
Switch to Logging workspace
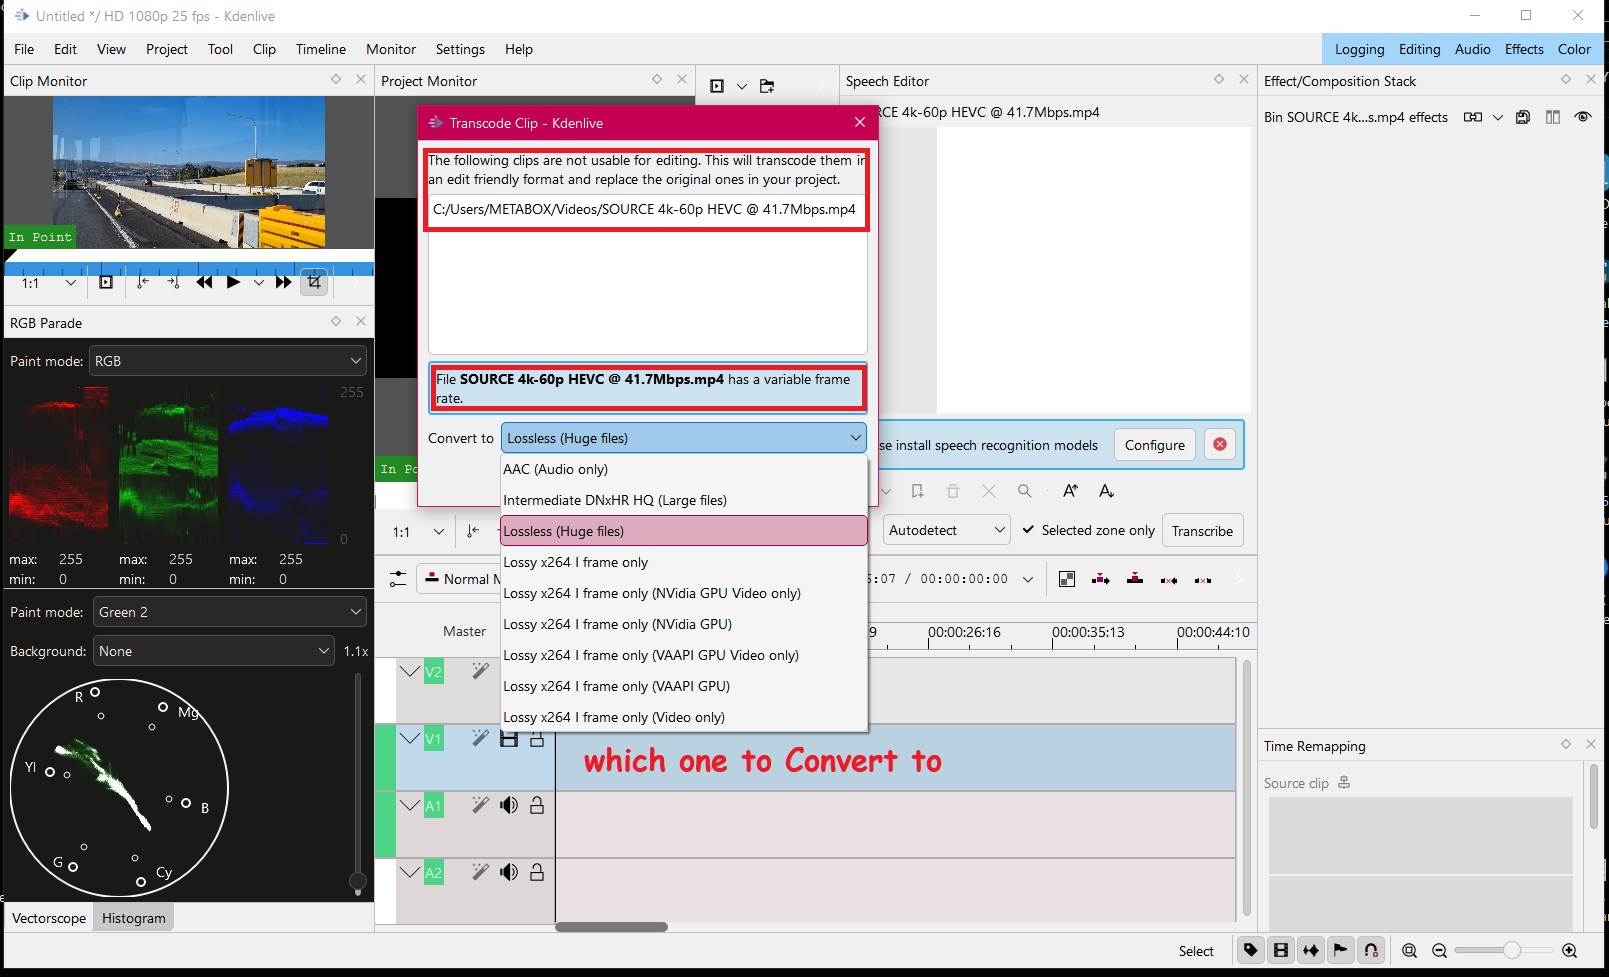pyautogui.click(x=1360, y=49)
